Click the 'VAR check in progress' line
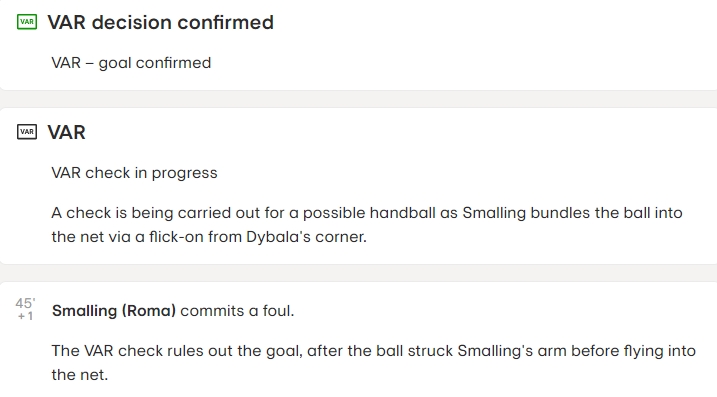 [x=134, y=173]
